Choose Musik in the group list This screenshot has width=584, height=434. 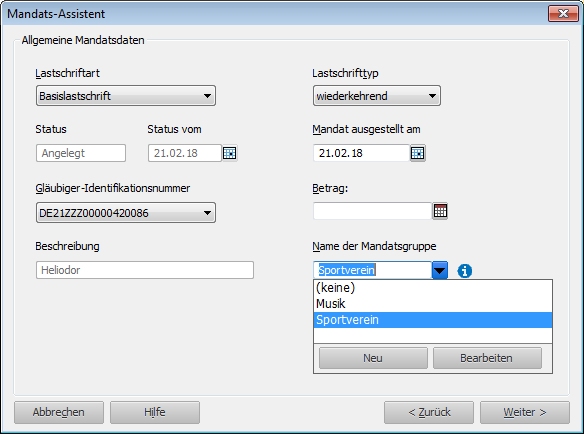(433, 304)
